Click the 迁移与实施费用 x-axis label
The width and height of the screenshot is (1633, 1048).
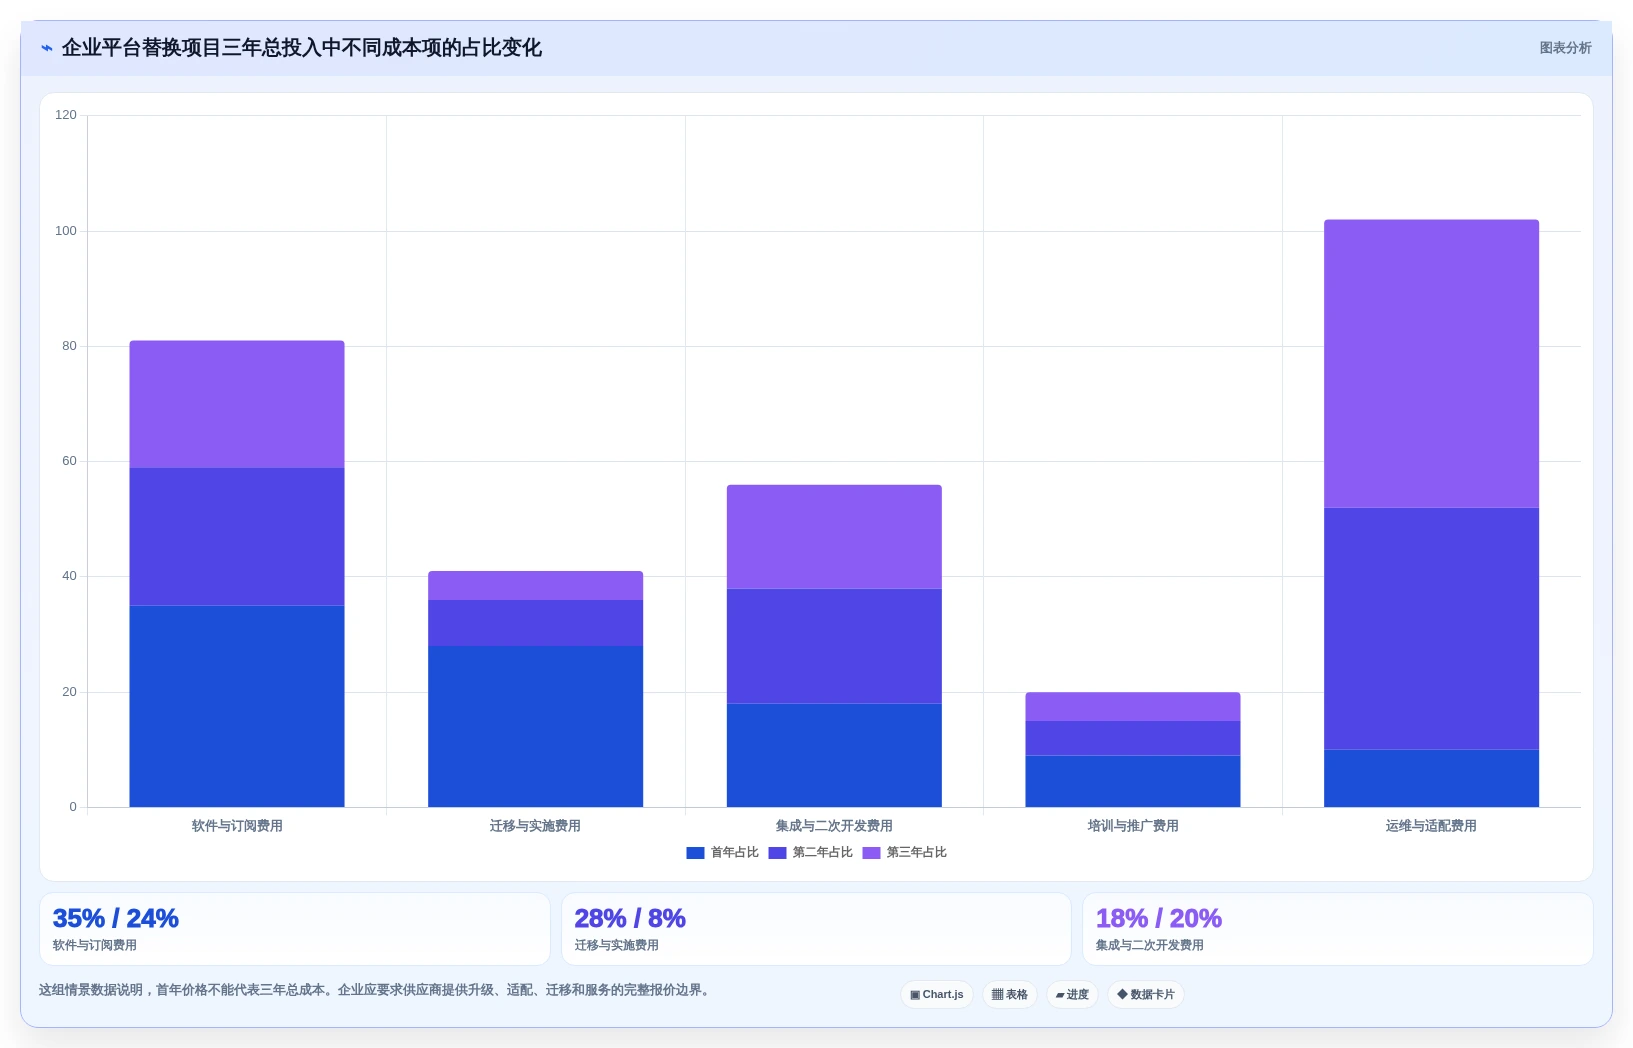[536, 826]
